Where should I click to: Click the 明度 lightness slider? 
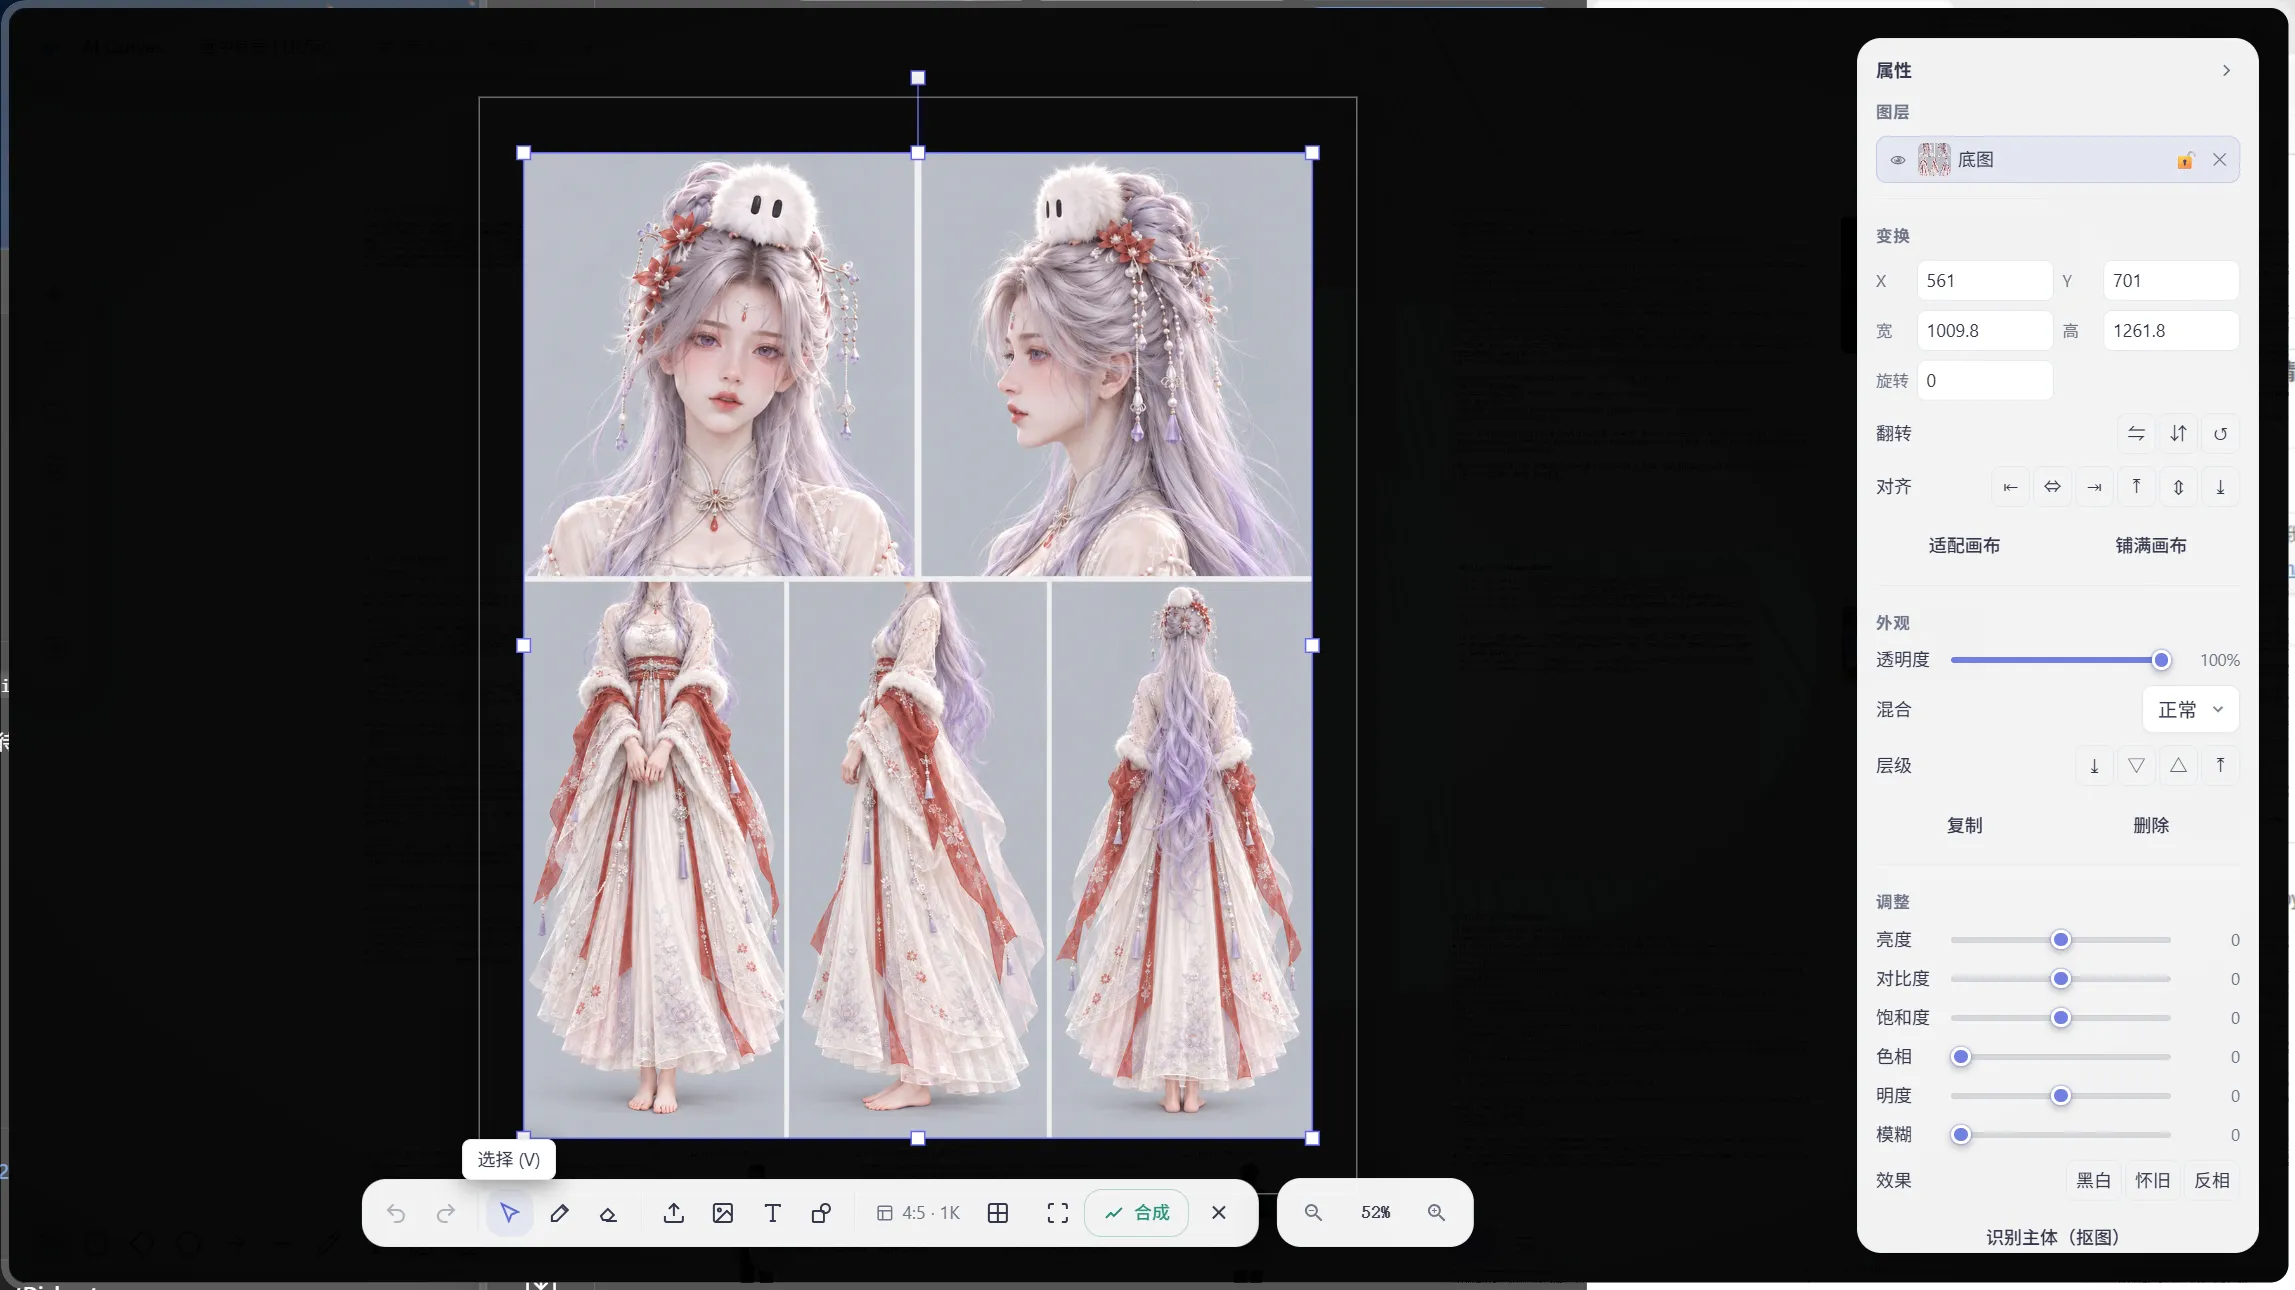click(x=2060, y=1096)
